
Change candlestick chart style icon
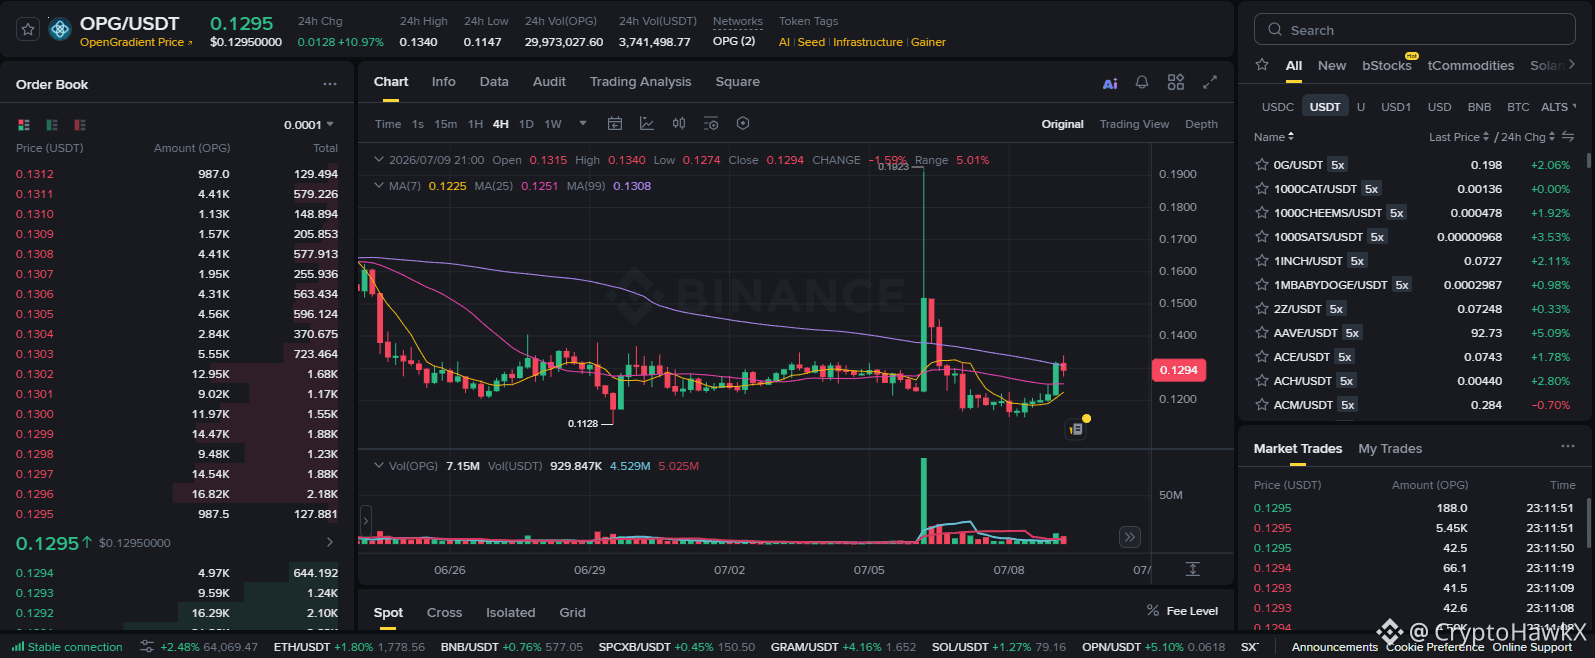pos(679,124)
